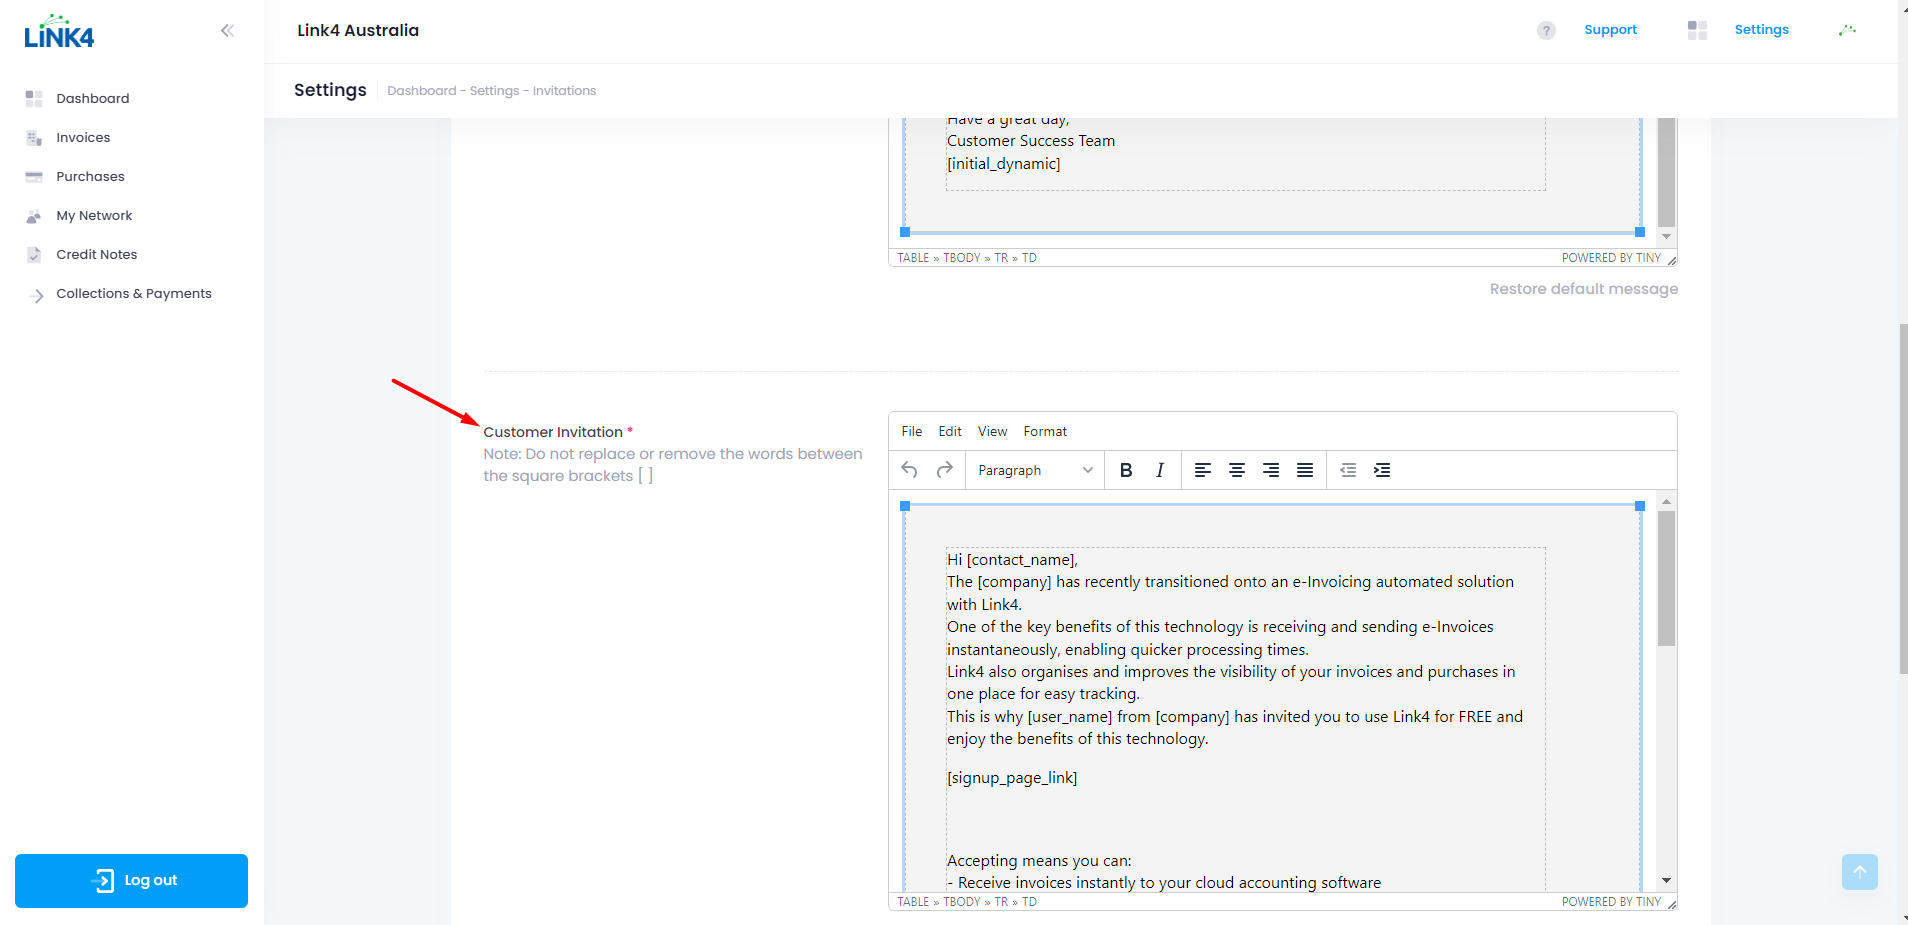
Task: Align text right
Action: click(1271, 470)
